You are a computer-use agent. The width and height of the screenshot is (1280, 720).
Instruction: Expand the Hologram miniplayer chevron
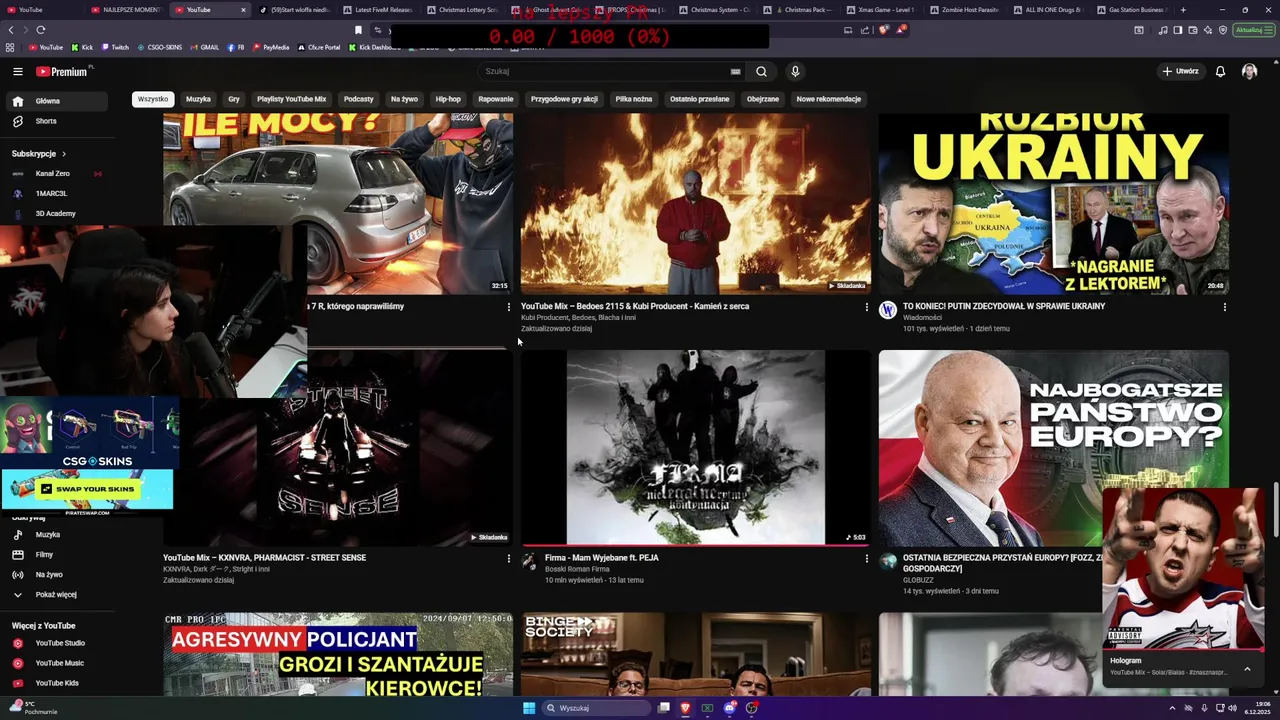coord(1247,669)
